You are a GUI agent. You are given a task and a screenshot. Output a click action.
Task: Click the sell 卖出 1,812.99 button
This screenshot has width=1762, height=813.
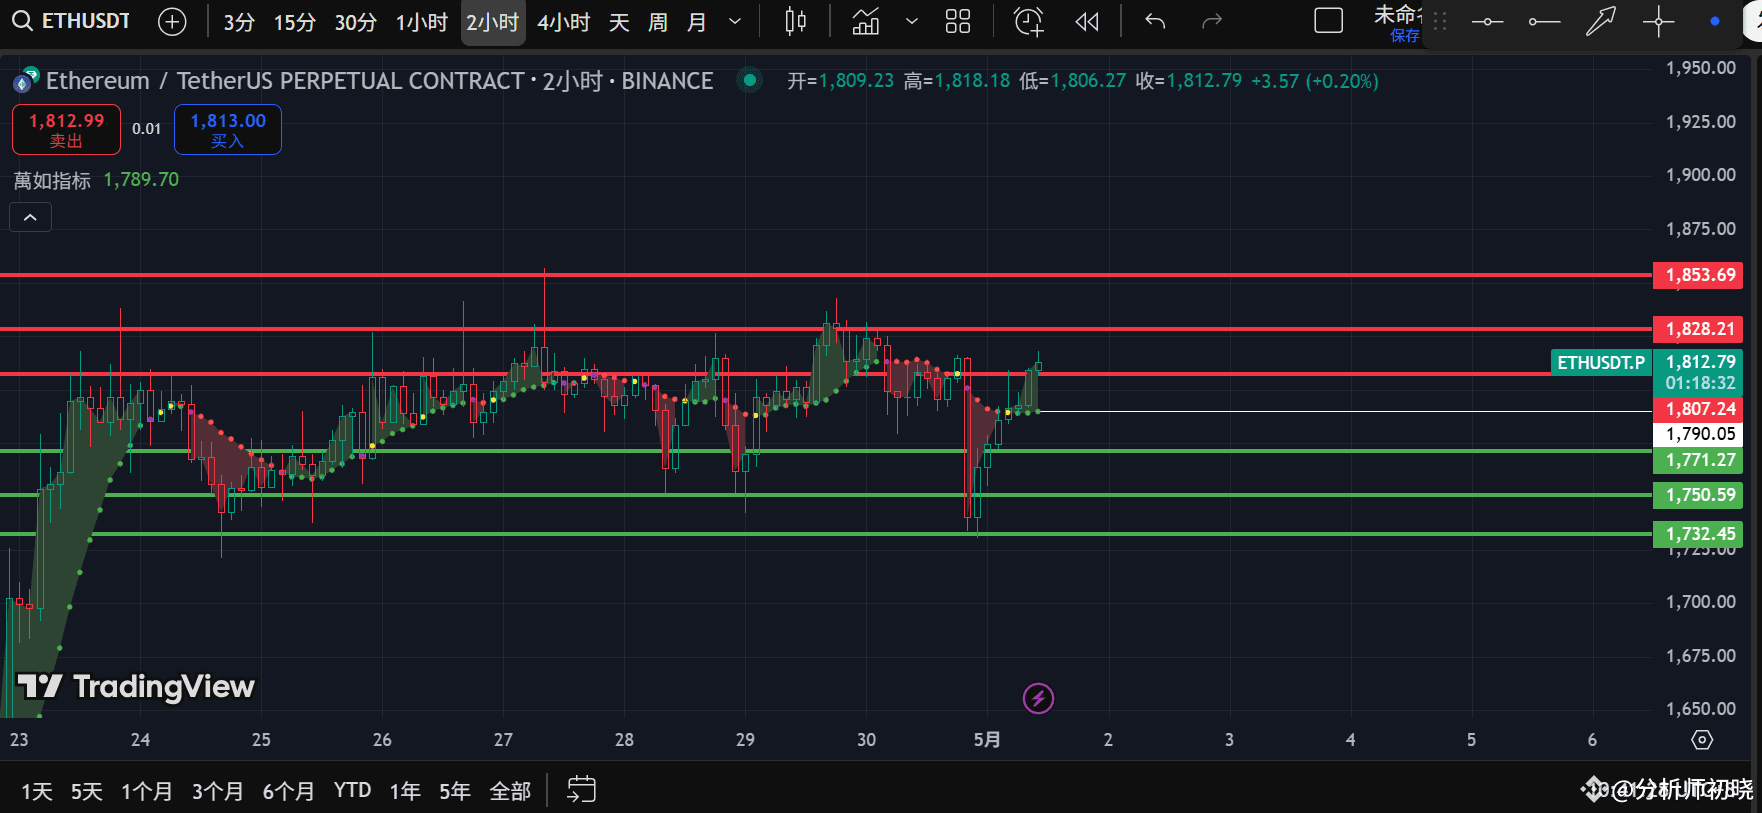click(66, 130)
